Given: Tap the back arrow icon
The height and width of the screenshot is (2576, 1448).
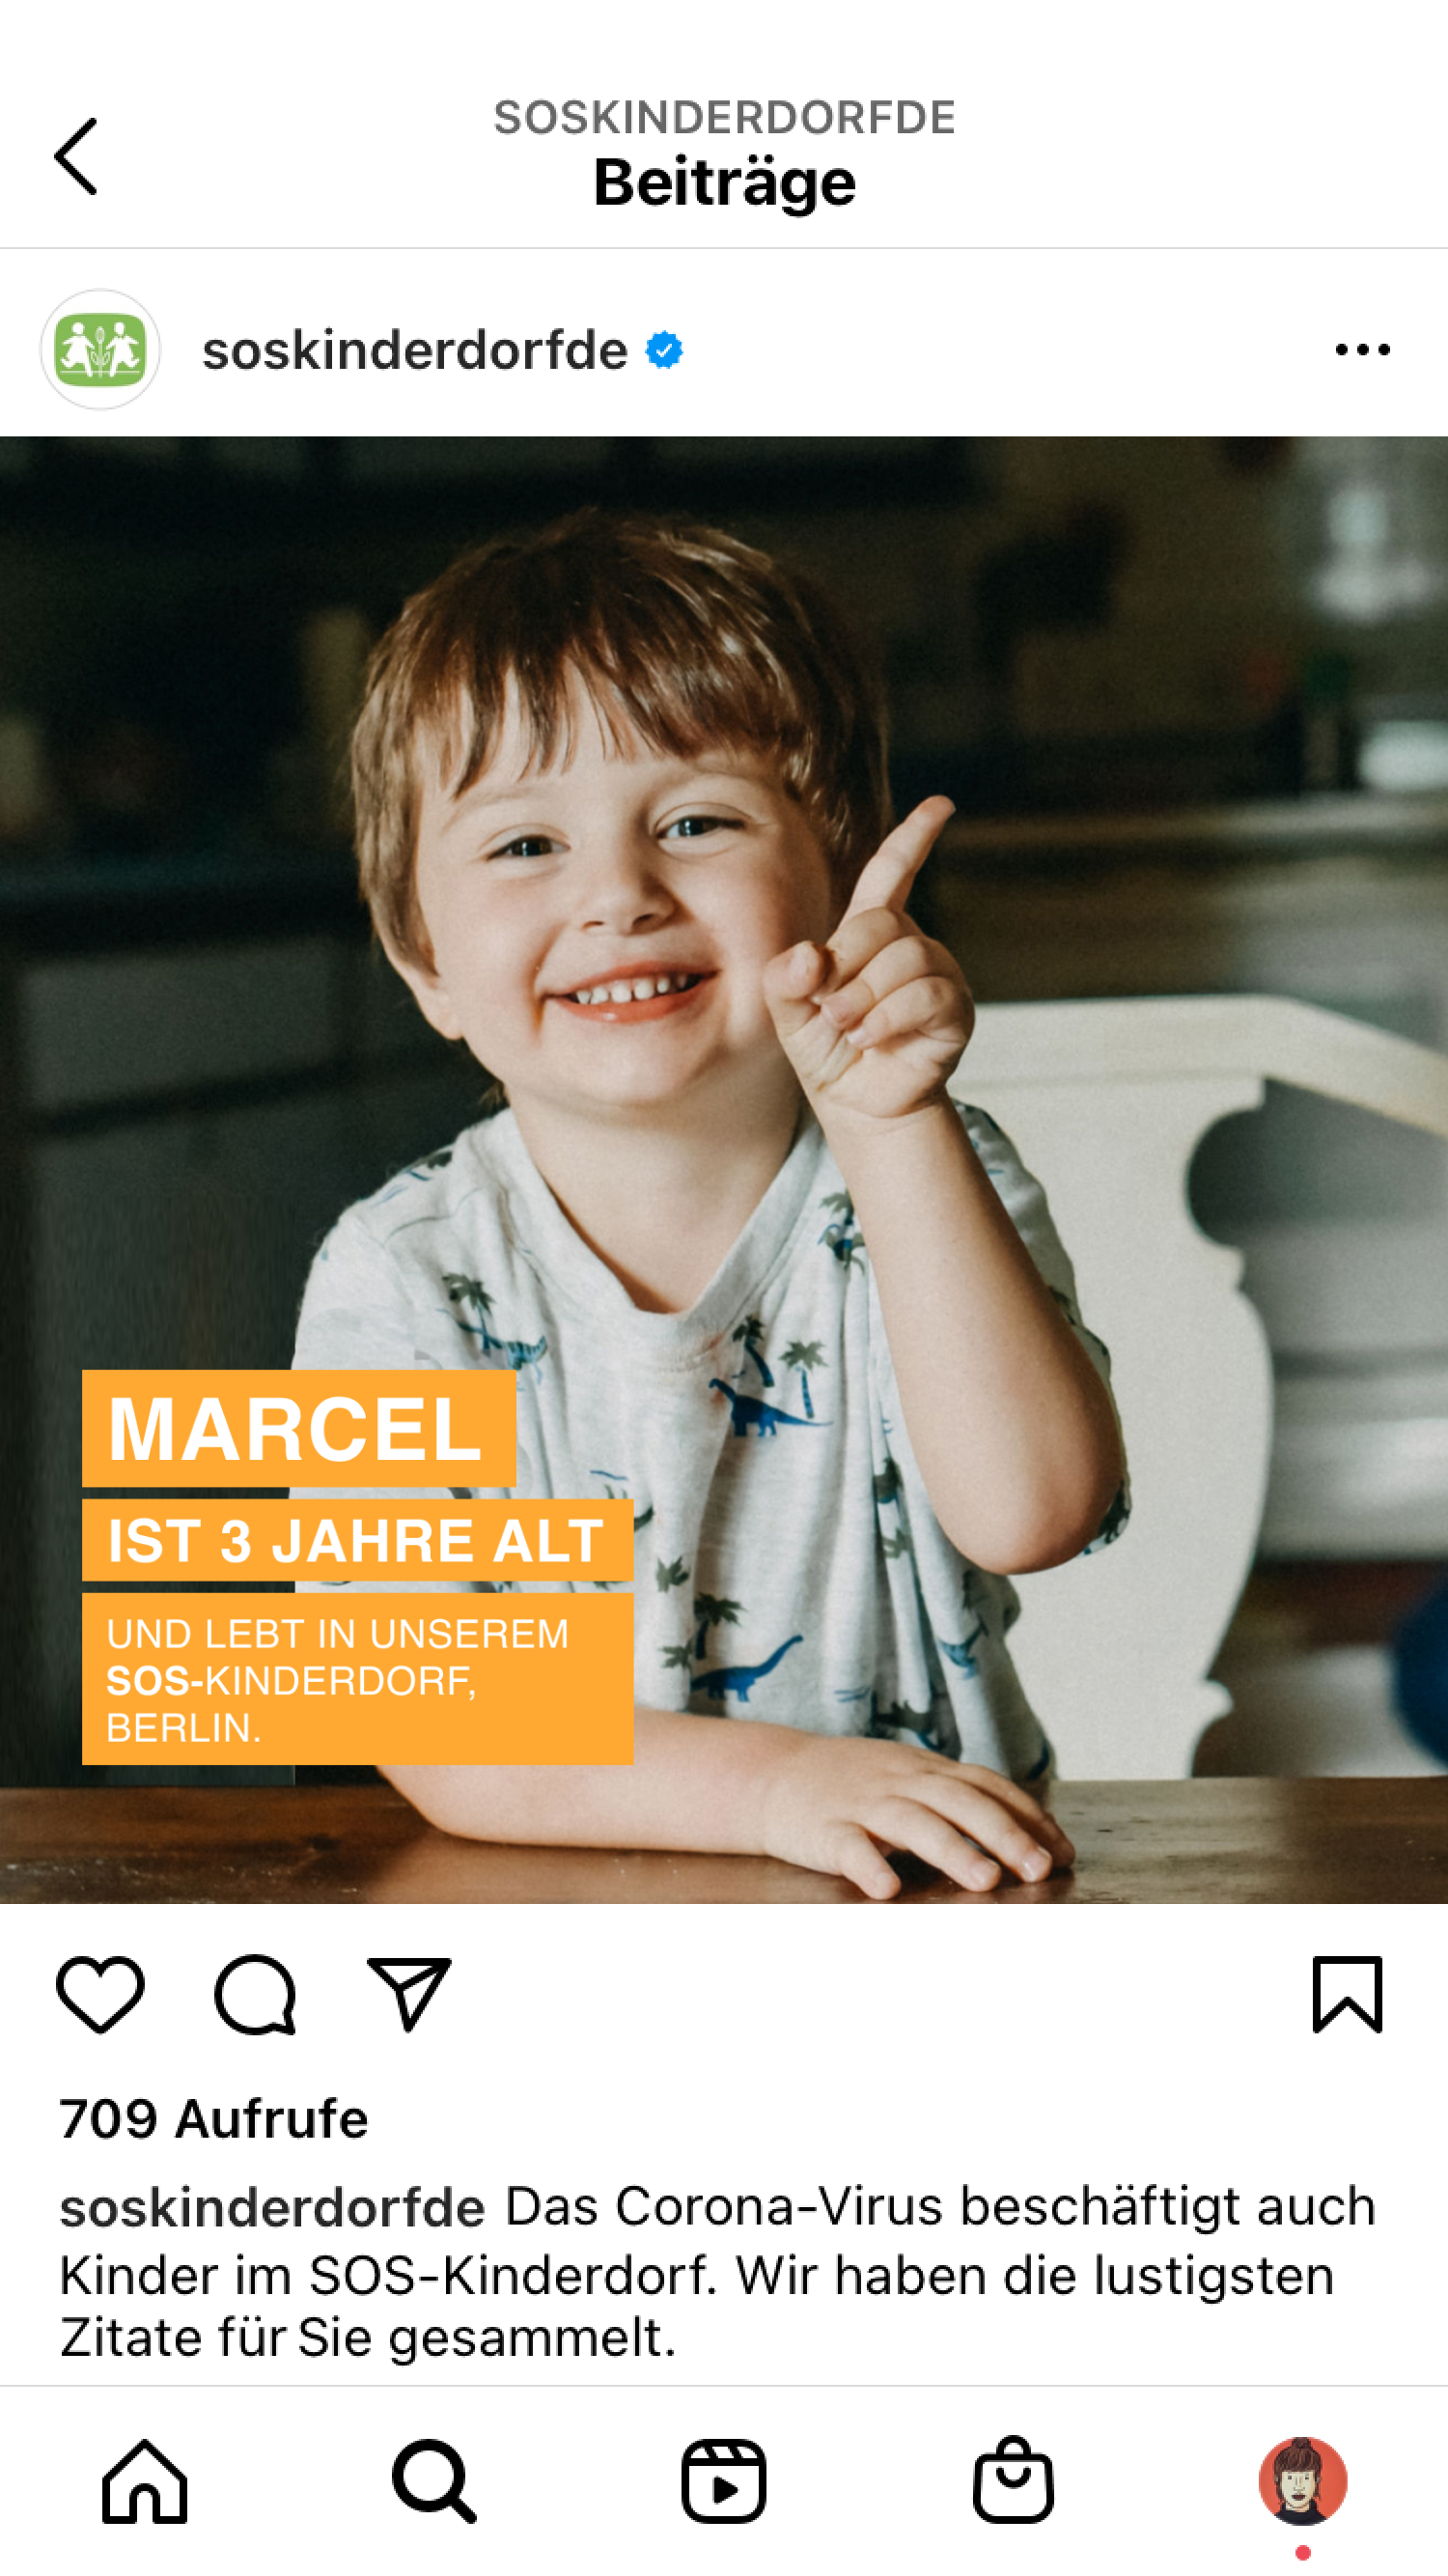Looking at the screenshot, I should [x=76, y=156].
